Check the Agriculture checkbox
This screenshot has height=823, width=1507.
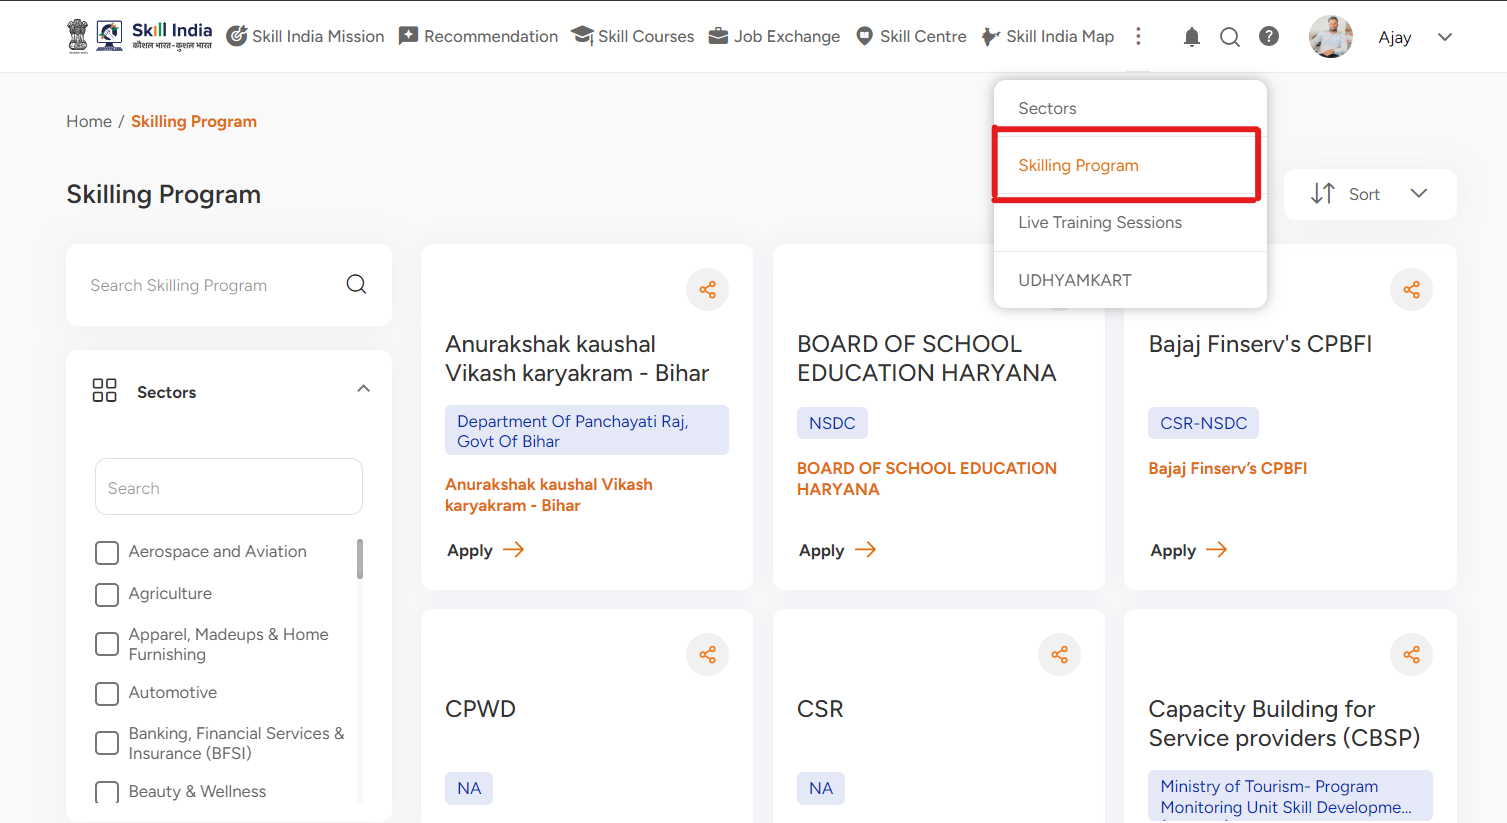107,595
